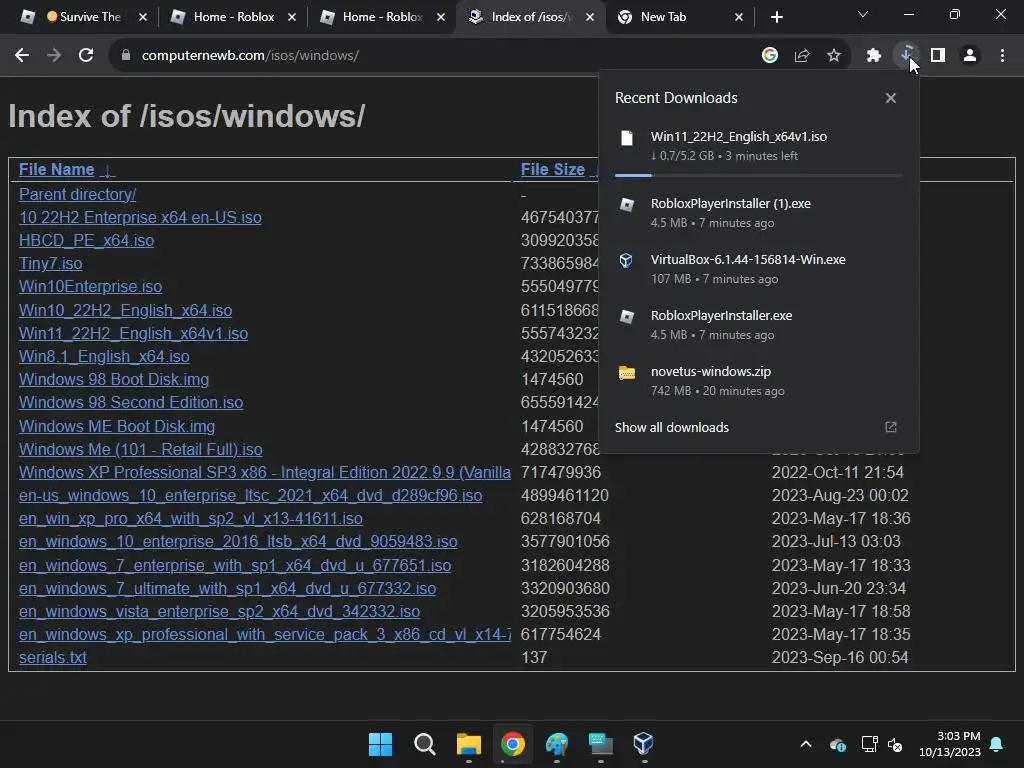Open the Chrome profile icon

(x=970, y=56)
